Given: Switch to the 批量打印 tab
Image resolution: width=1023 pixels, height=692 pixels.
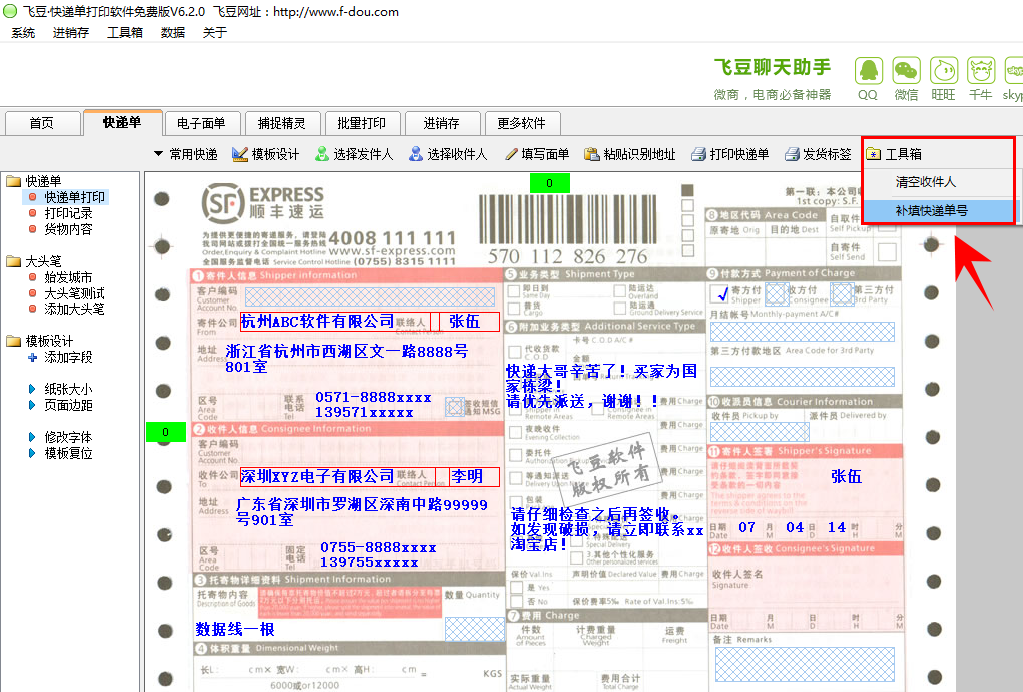Looking at the screenshot, I should (x=361, y=123).
